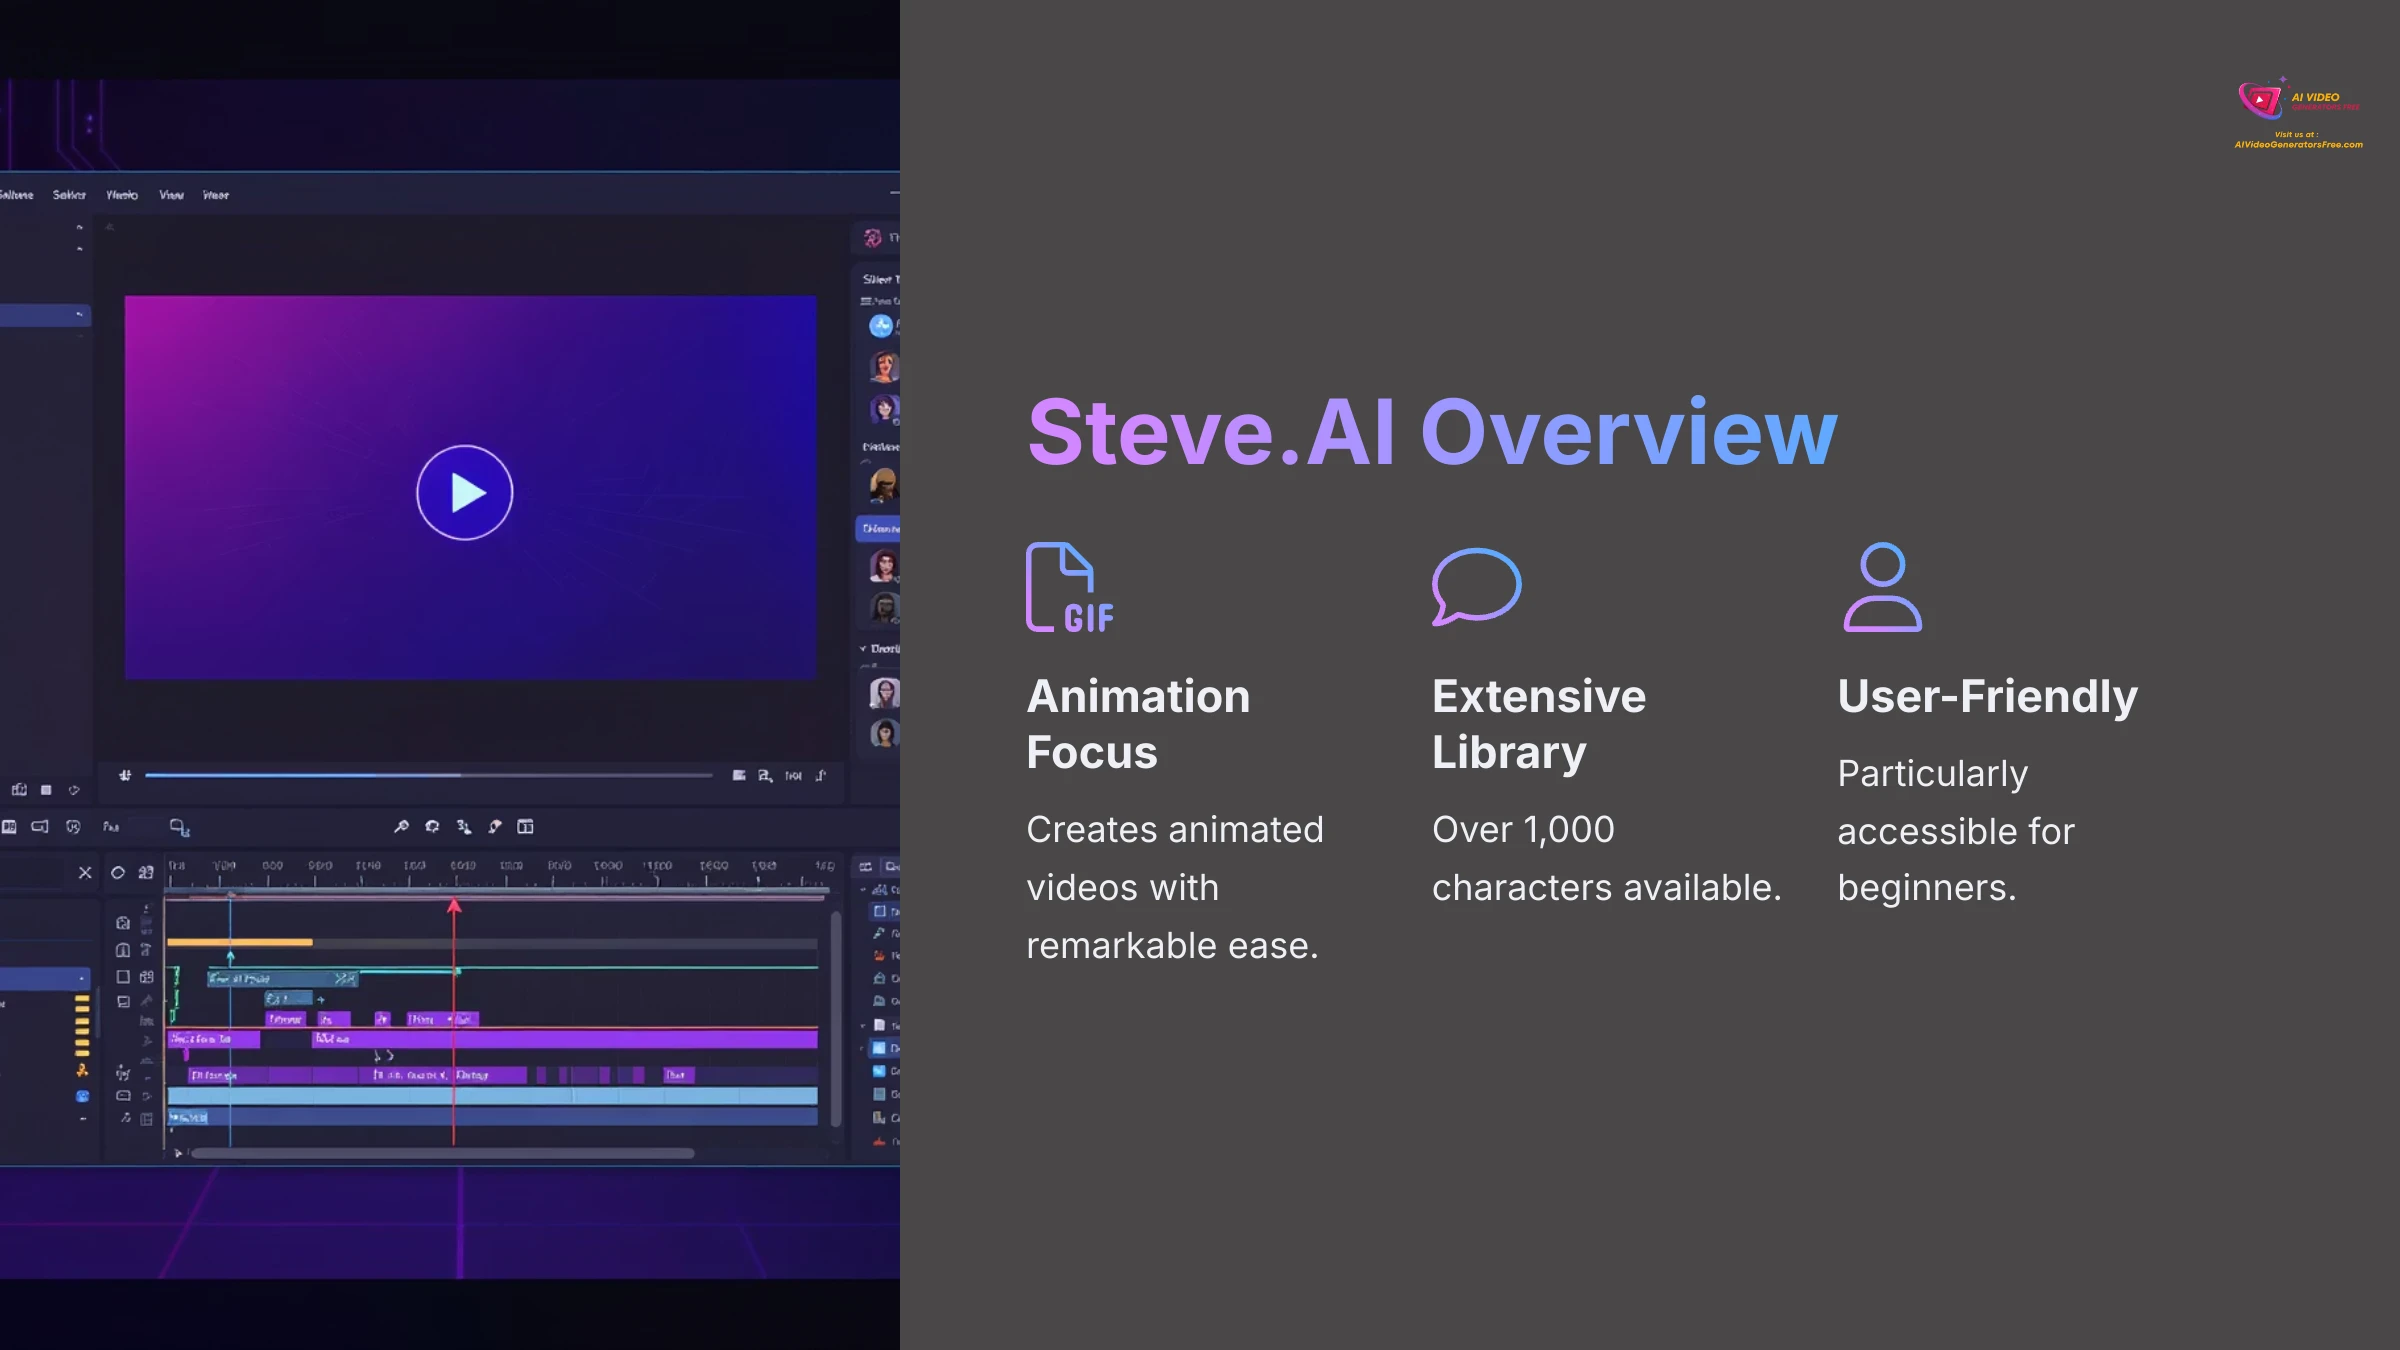This screenshot has width=2400, height=1350.
Task: Click the headset icon beside the magnifier
Action: tap(432, 826)
